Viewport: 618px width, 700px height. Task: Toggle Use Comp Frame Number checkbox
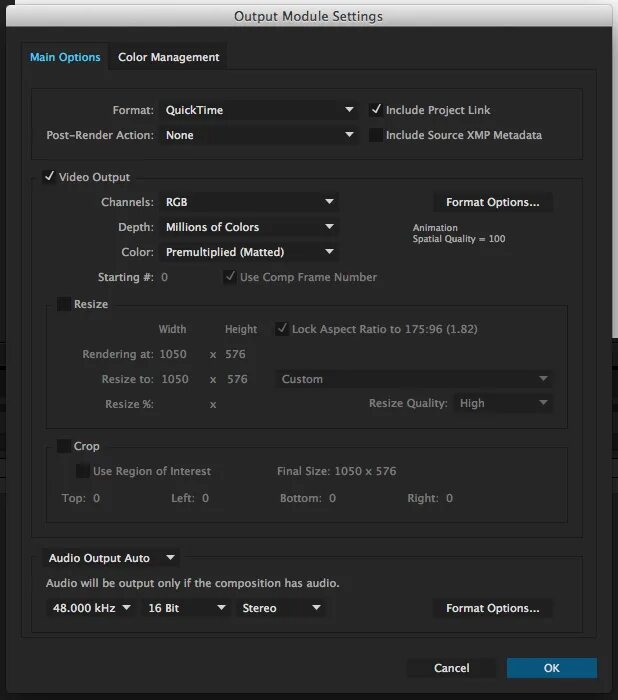coord(230,277)
